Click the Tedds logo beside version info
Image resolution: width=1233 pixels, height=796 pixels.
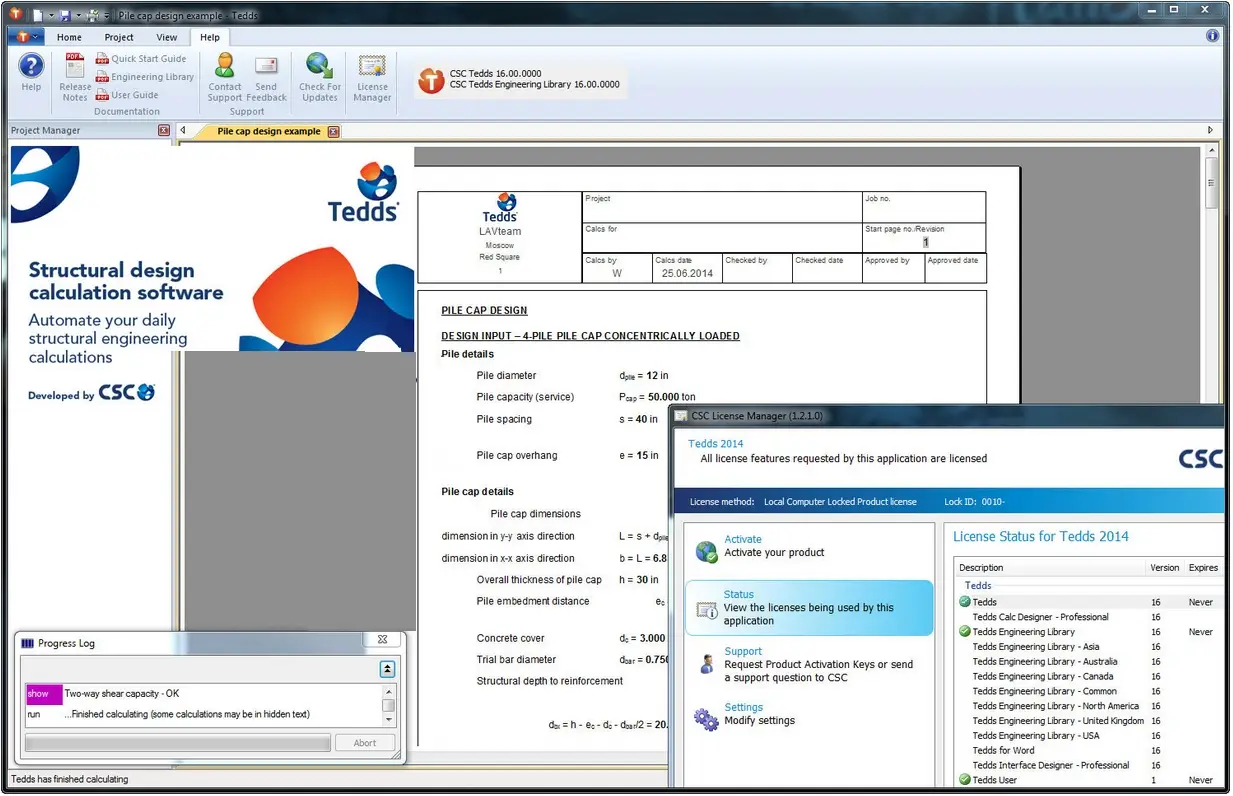pos(431,80)
